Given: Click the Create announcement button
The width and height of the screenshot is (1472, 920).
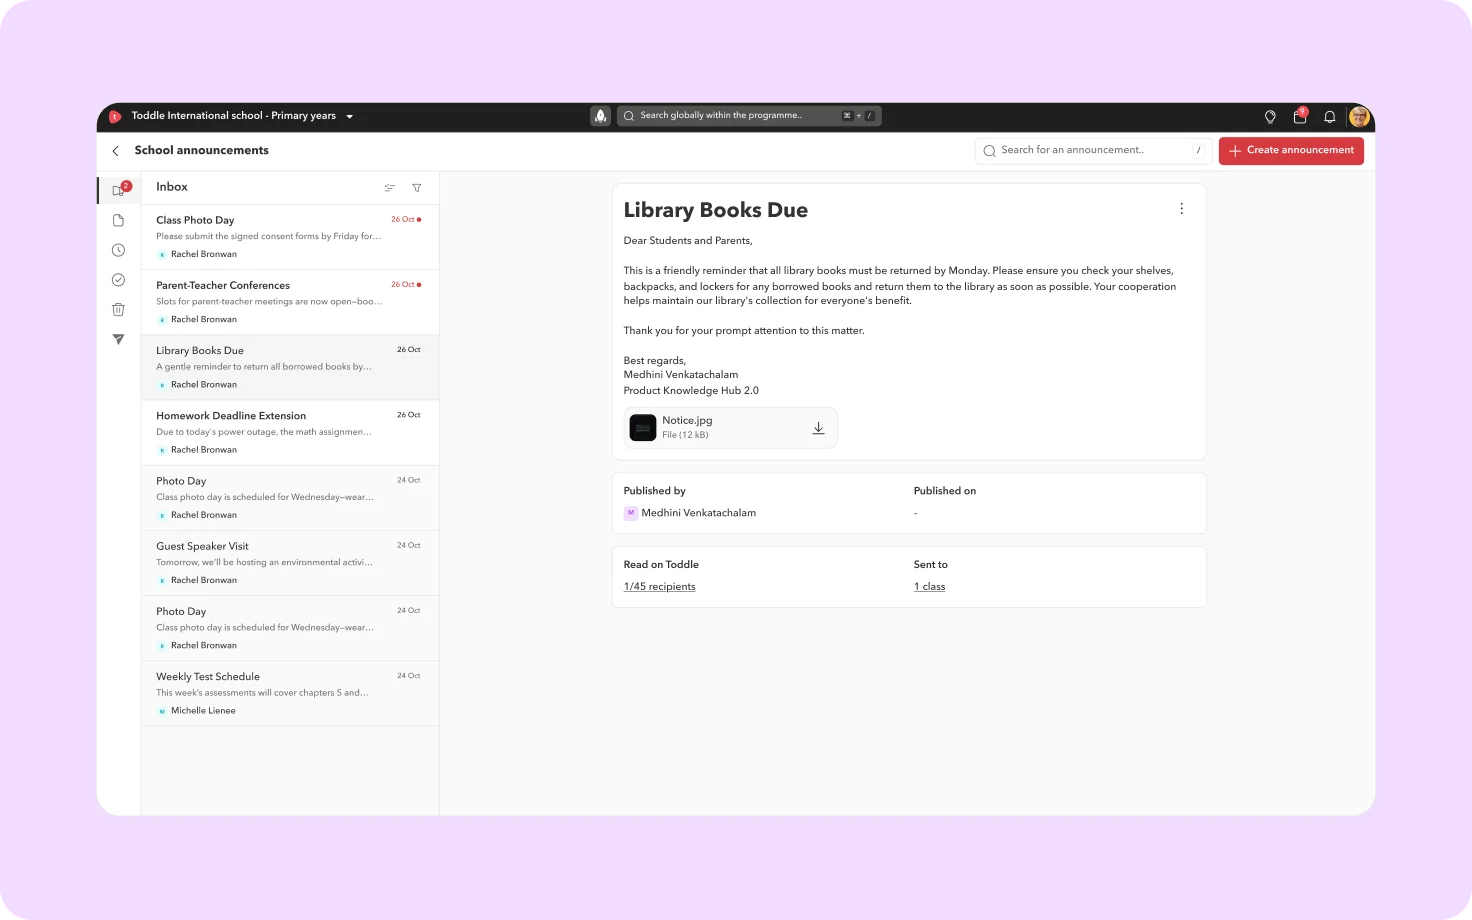Looking at the screenshot, I should pos(1291,151).
